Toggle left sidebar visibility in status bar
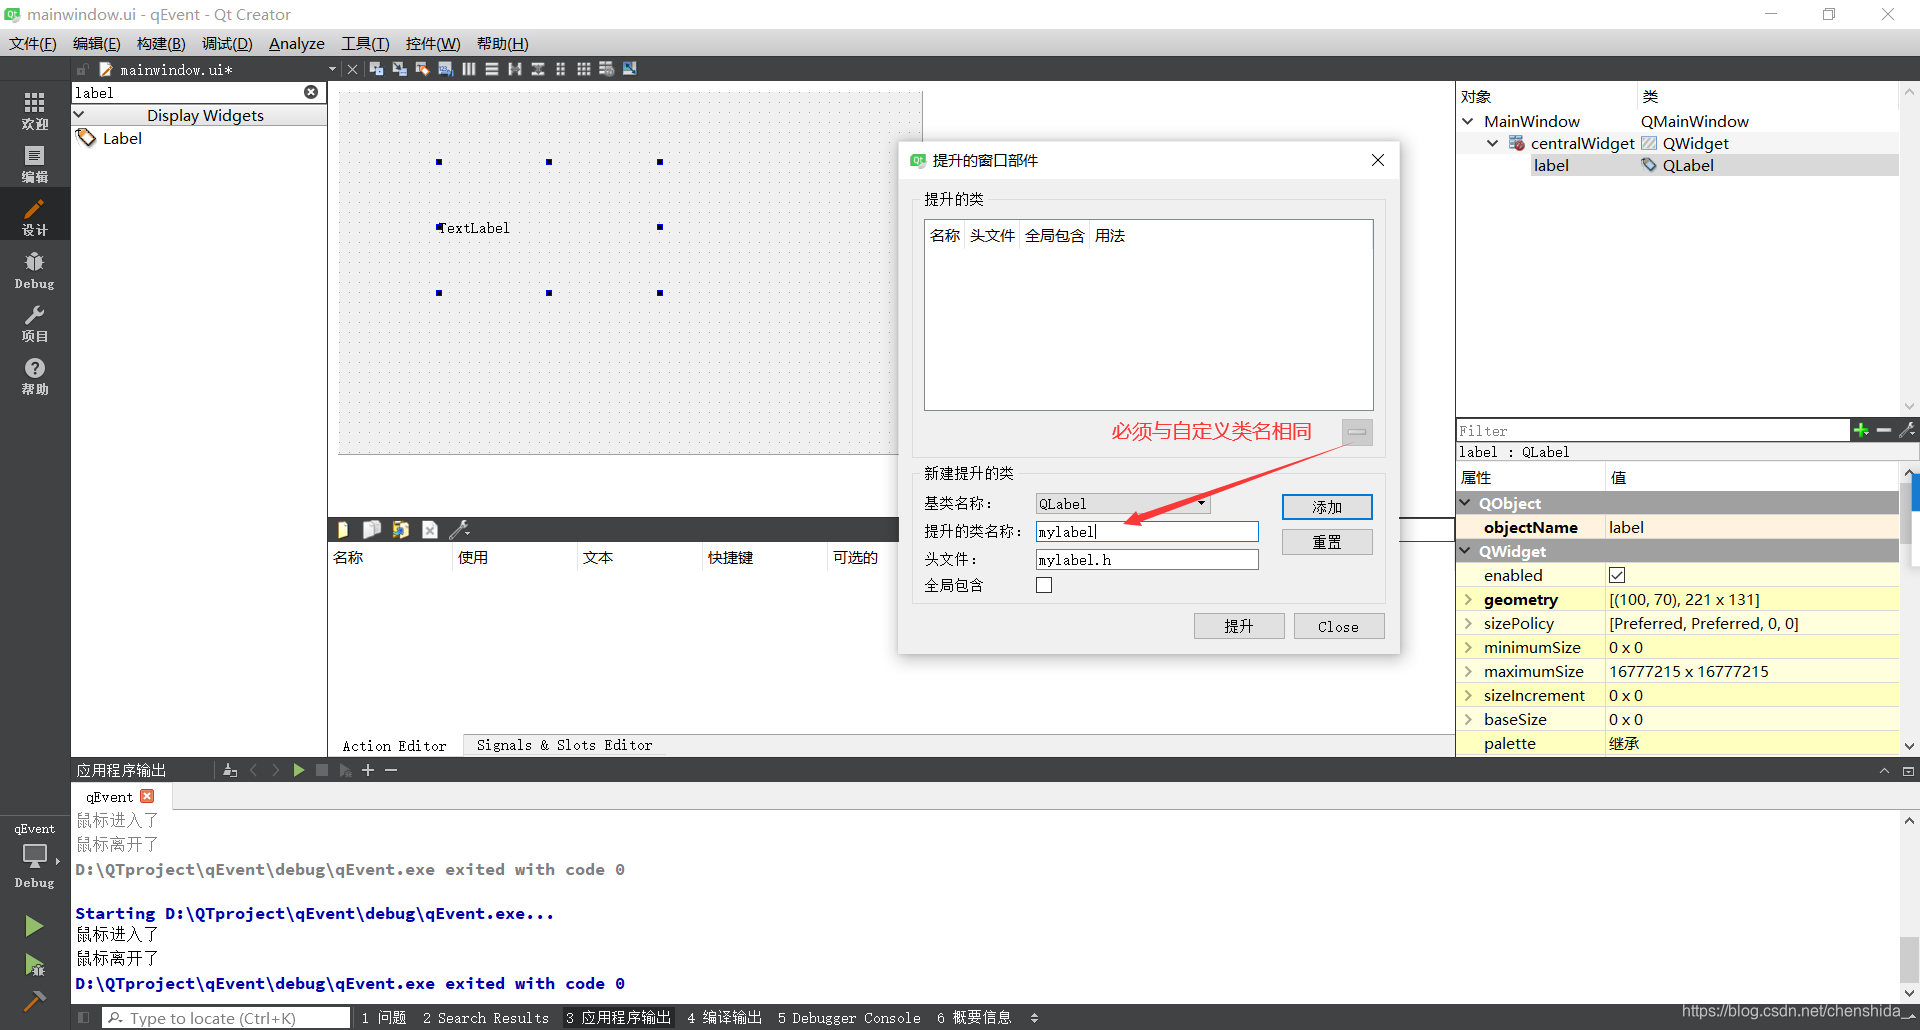Screen dimensions: 1920x1030 pos(83,1018)
